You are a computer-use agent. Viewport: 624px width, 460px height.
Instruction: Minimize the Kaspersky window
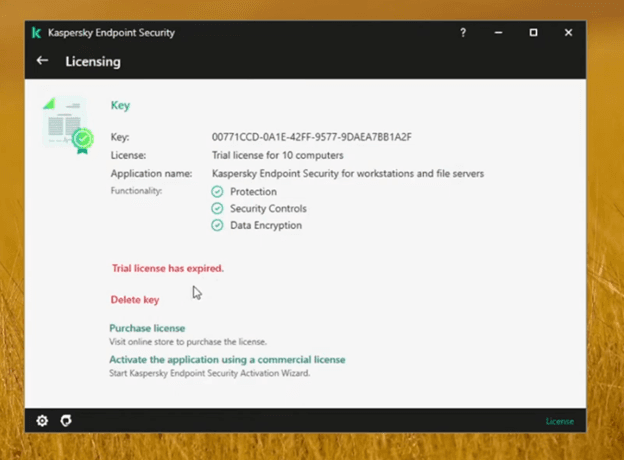click(498, 33)
